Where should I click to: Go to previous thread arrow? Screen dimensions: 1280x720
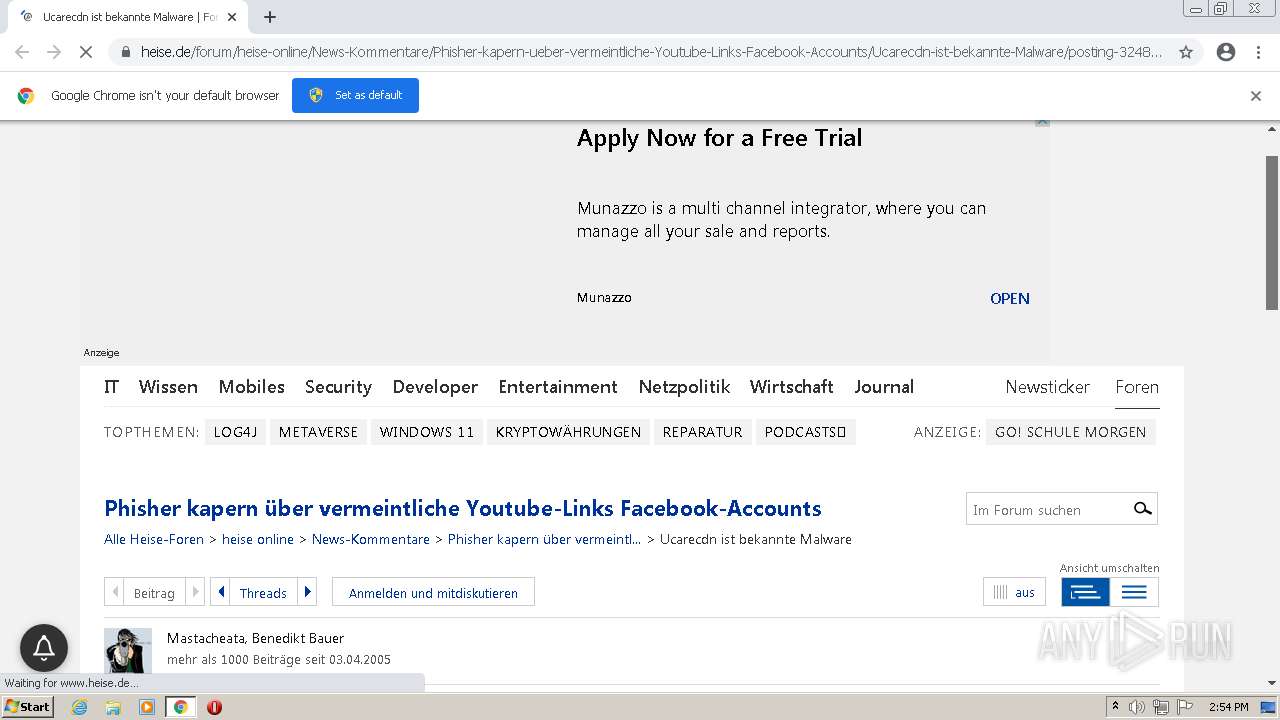tap(220, 592)
